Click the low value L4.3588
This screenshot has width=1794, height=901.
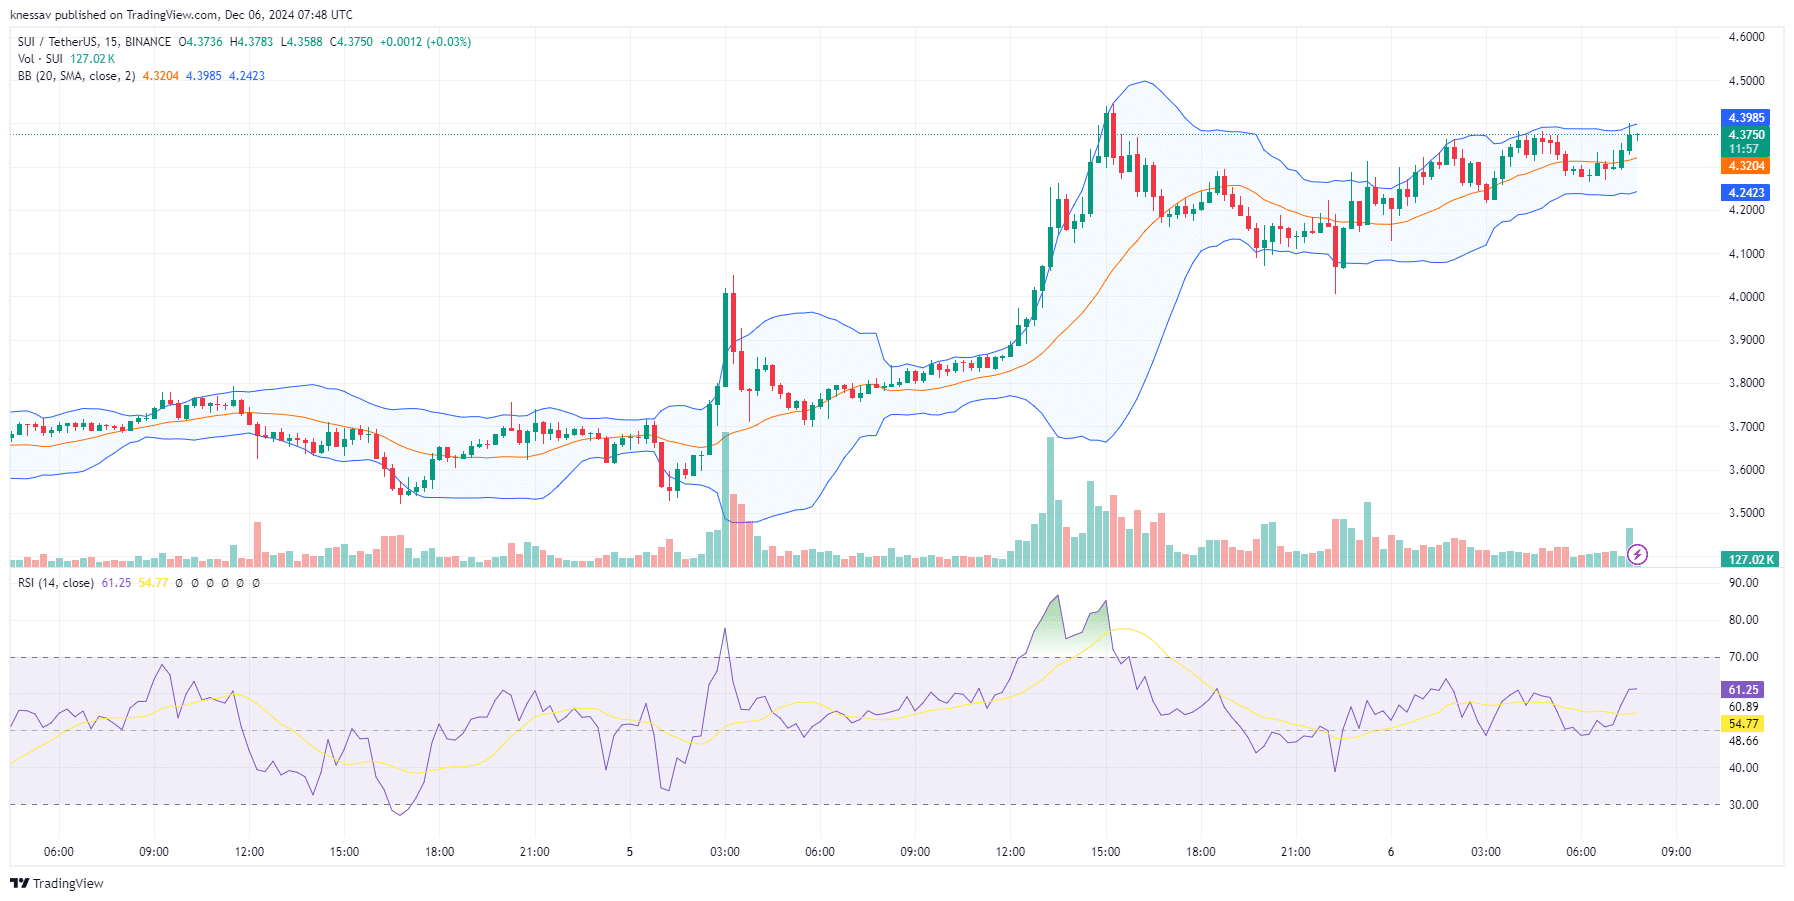301,42
